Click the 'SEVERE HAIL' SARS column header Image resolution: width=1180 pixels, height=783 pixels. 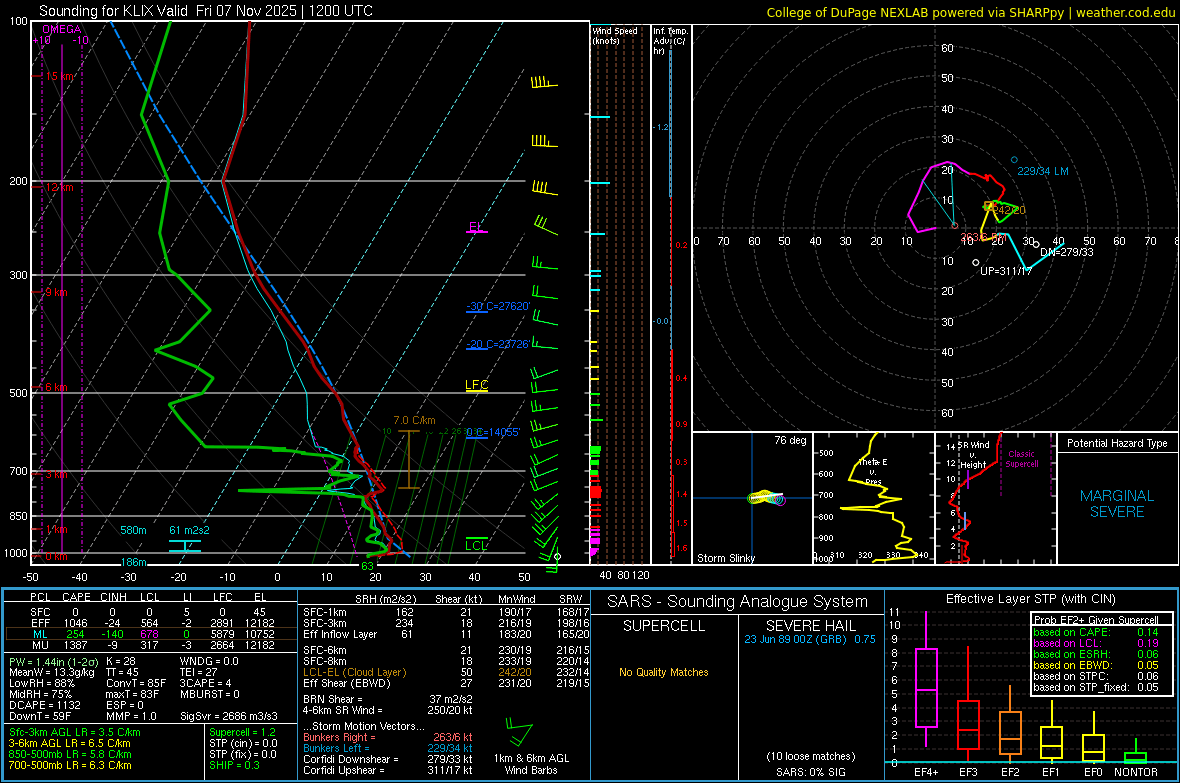pos(810,626)
